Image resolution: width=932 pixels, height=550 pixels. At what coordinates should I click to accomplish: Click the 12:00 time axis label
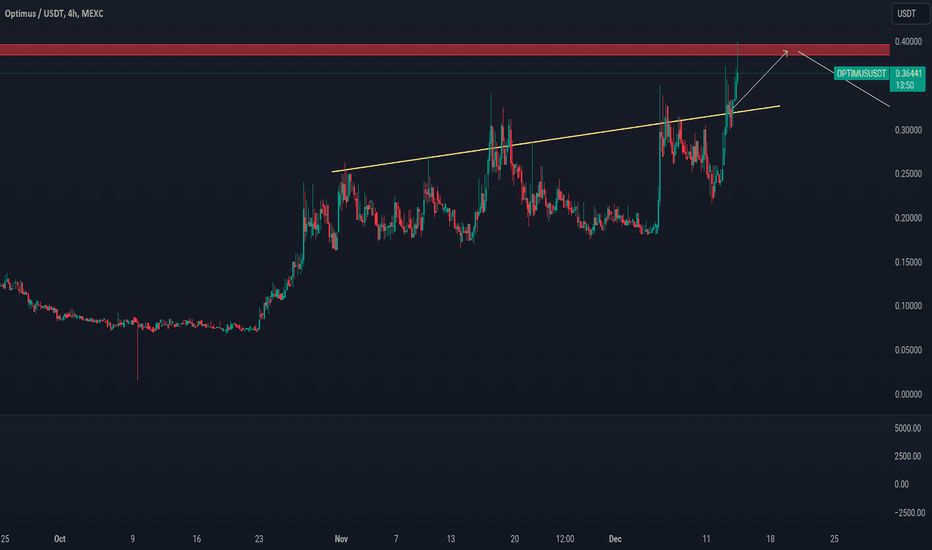565,539
